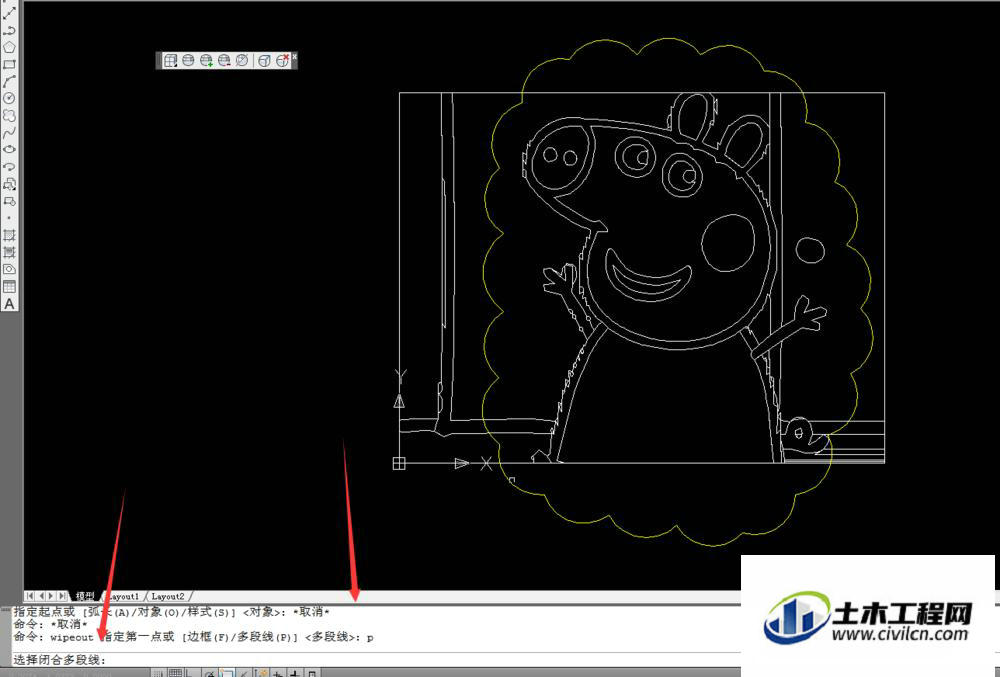1000x677 pixels.
Task: Select the Region tool
Action: coord(9,270)
